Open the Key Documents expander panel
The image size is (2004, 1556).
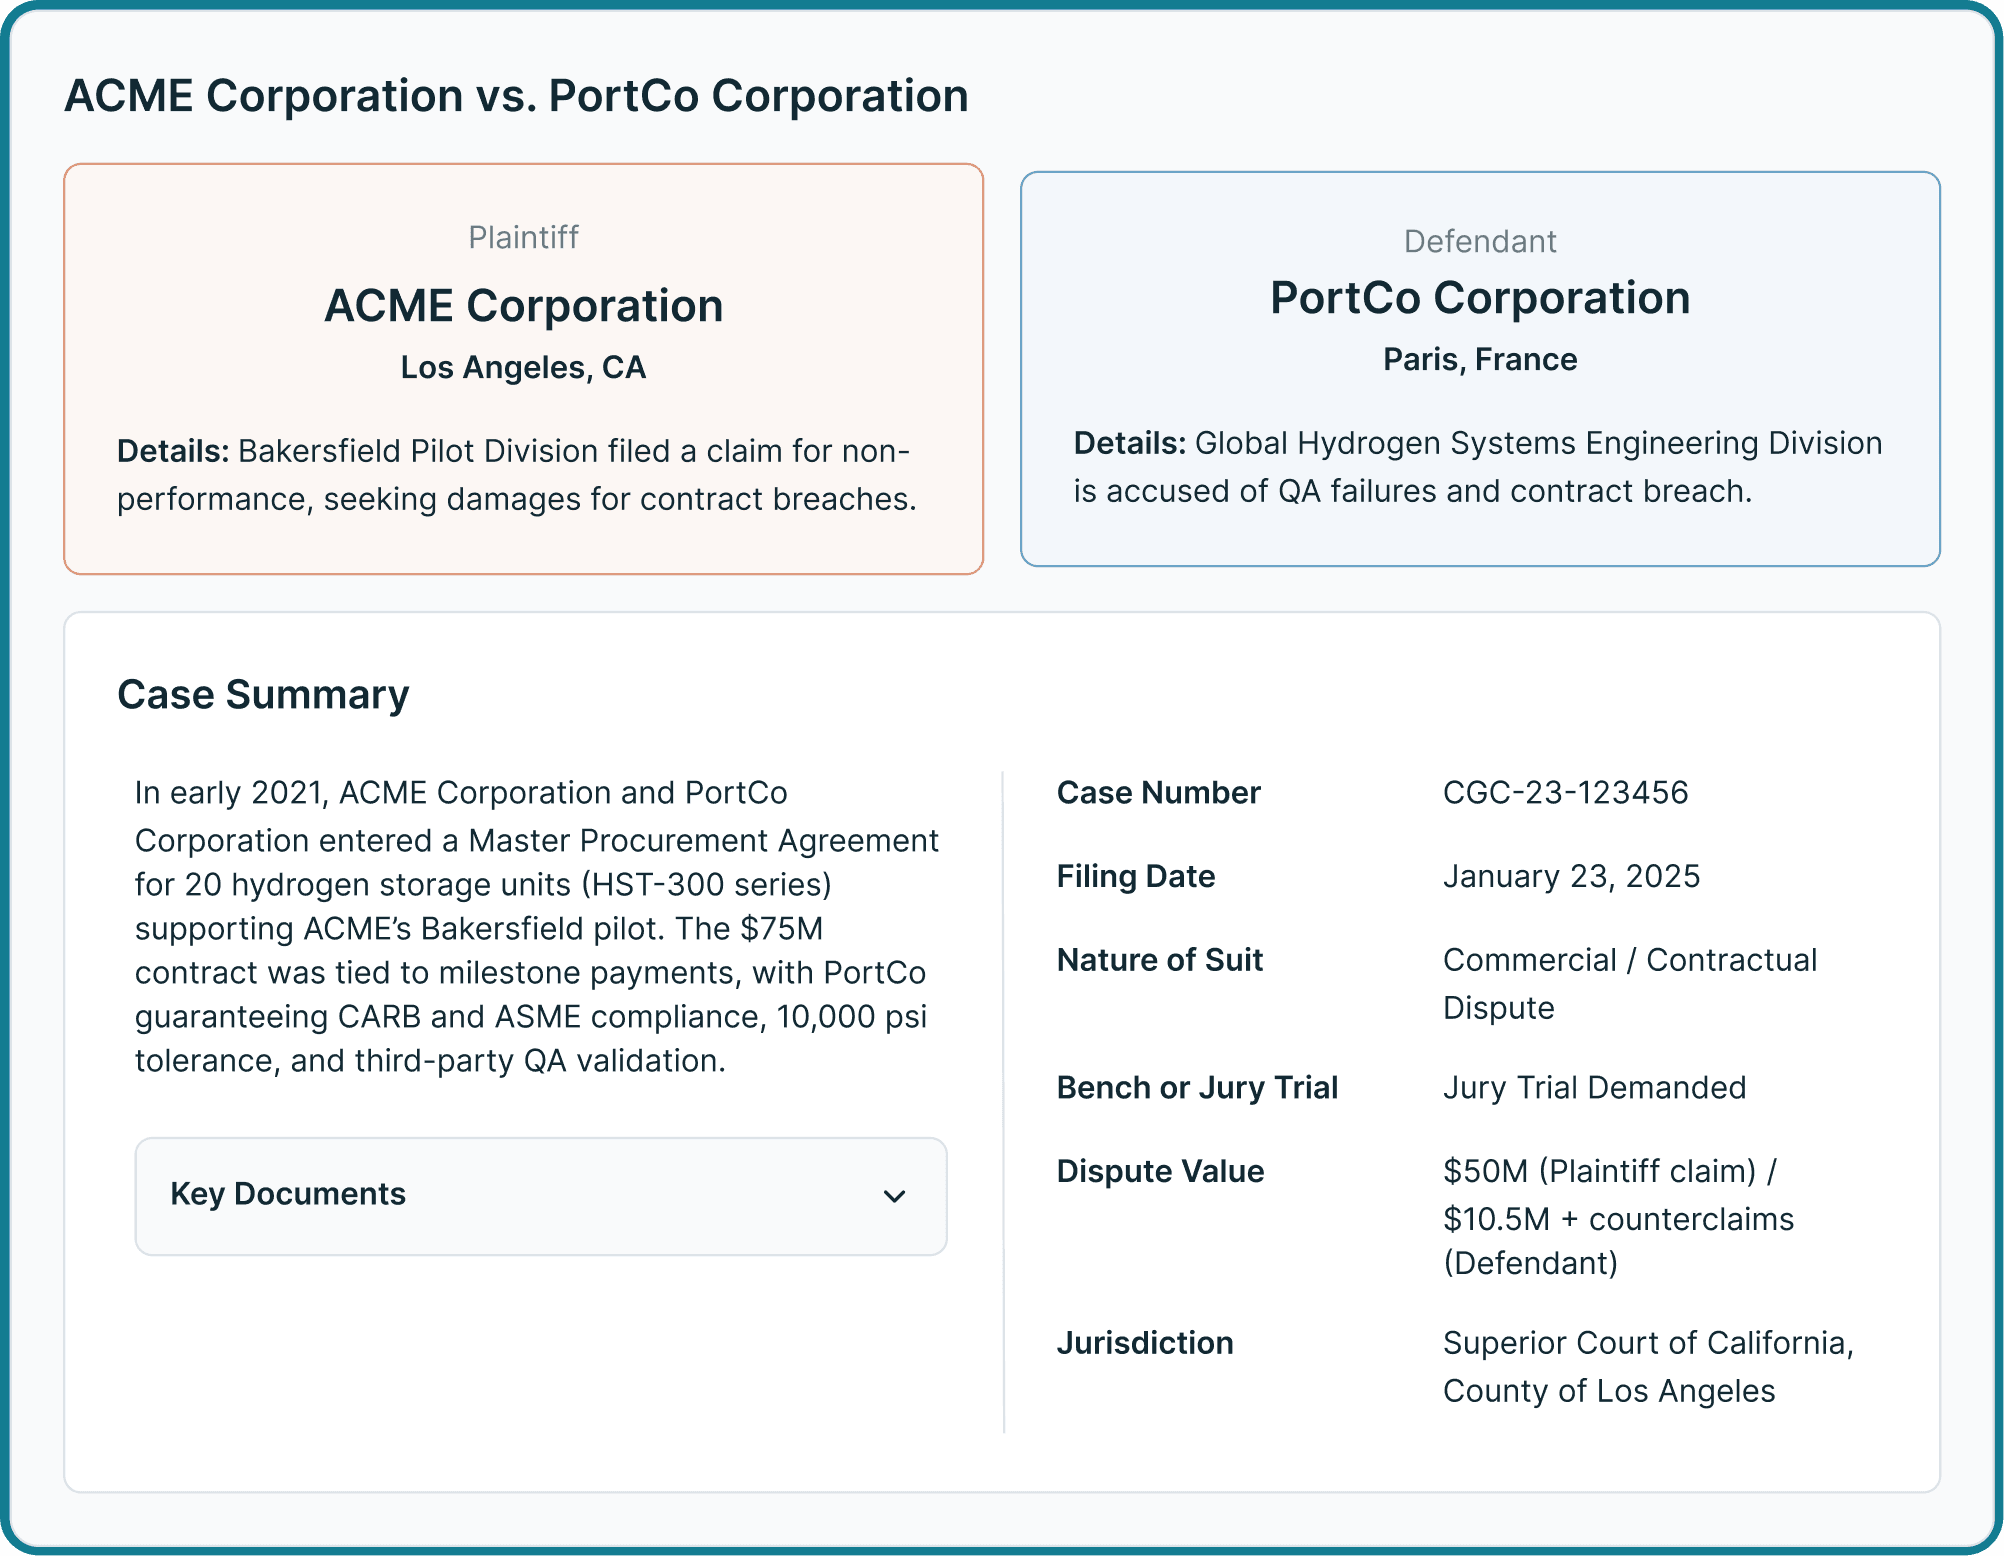pos(541,1196)
